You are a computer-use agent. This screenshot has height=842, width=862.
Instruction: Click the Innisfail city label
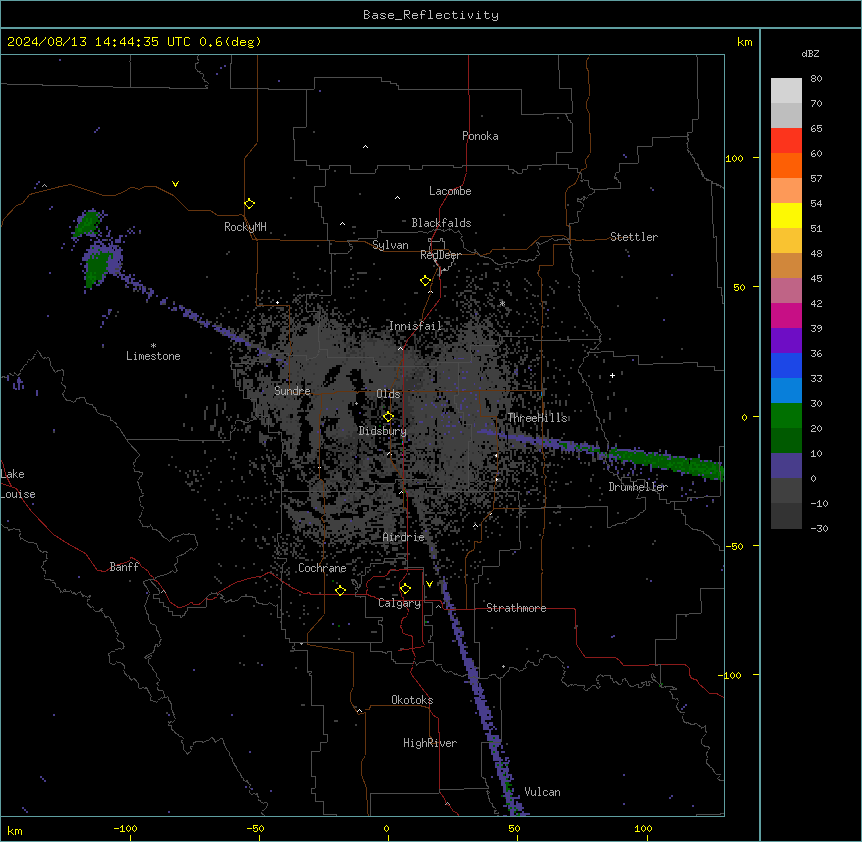click(x=416, y=326)
